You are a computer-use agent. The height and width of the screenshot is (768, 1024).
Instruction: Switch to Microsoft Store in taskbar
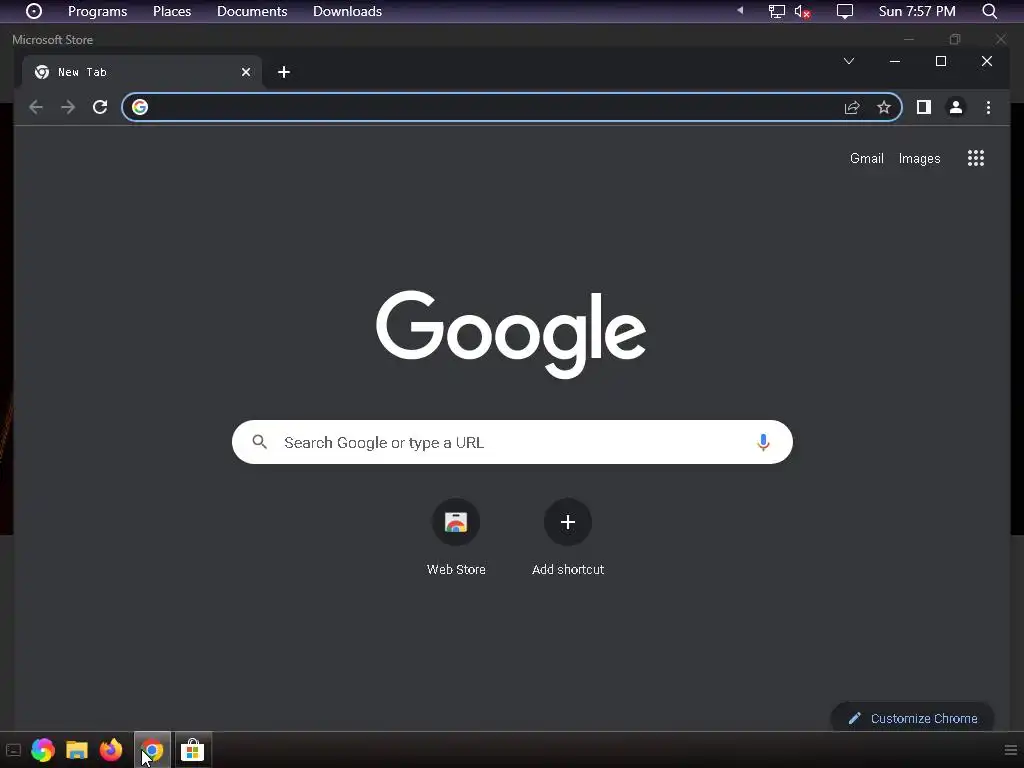coord(193,750)
